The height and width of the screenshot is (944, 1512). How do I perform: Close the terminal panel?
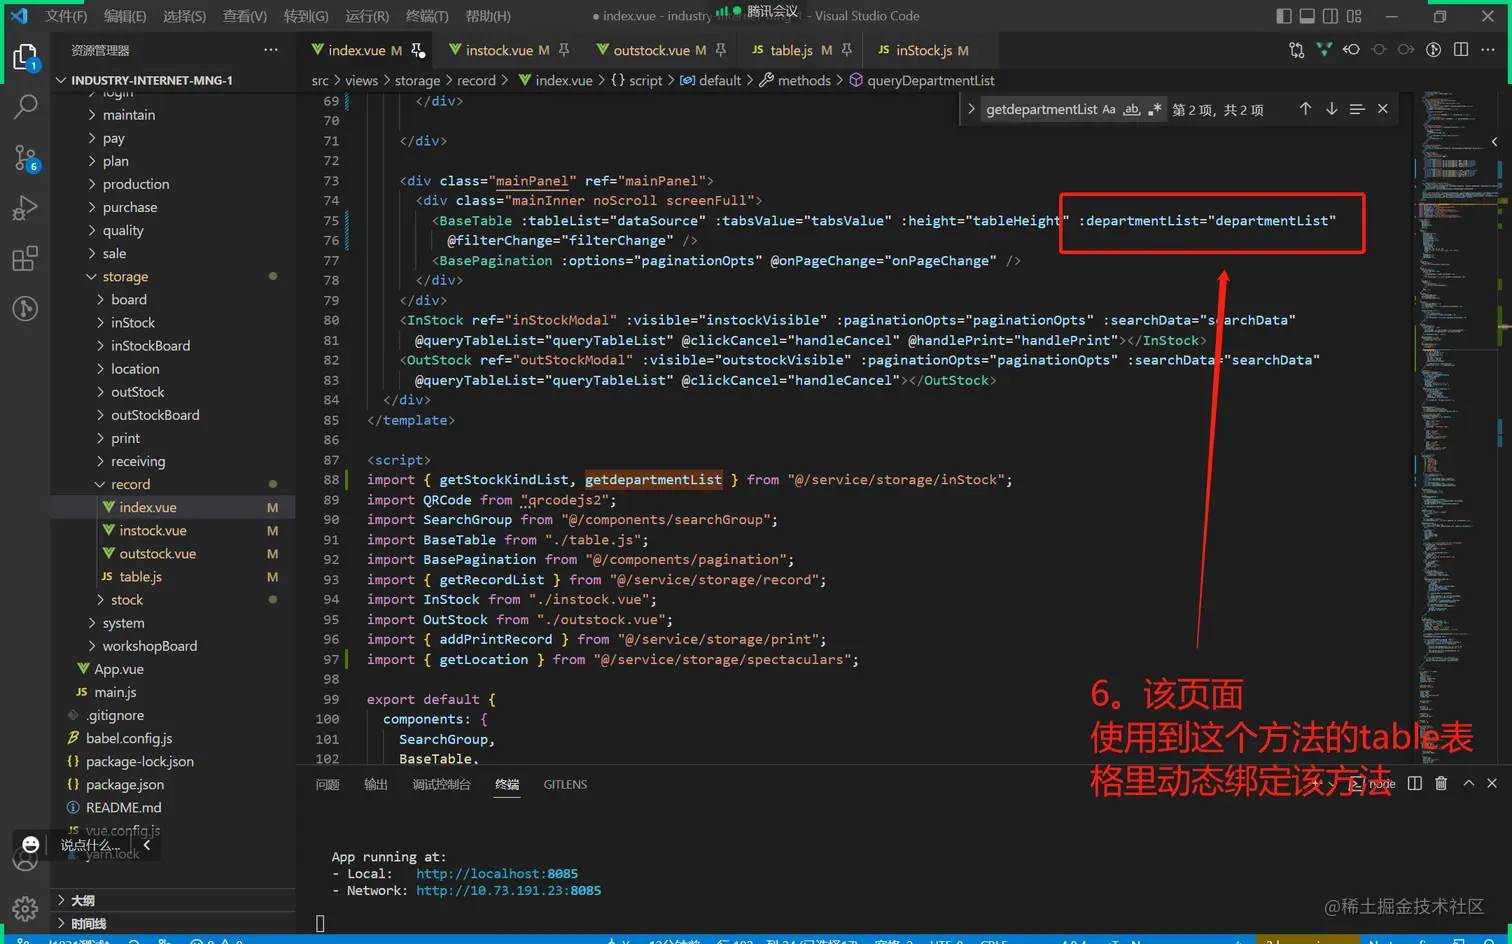coord(1492,784)
